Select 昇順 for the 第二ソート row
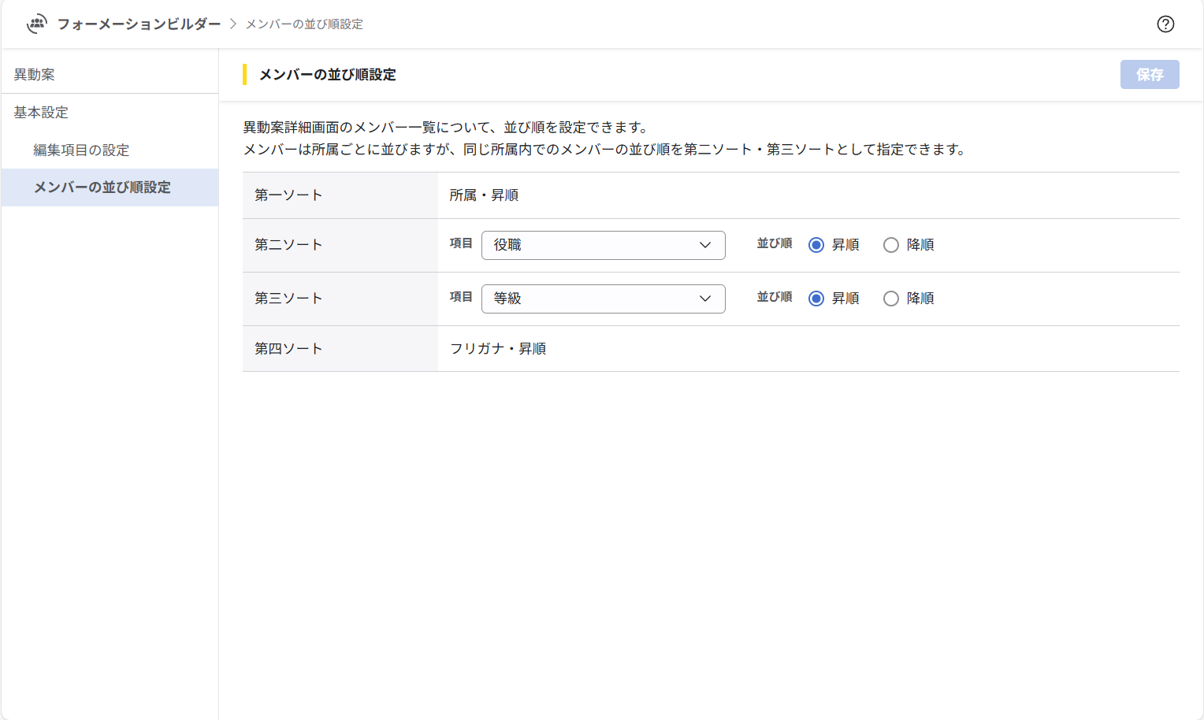This screenshot has height=720, width=1204. (816, 244)
